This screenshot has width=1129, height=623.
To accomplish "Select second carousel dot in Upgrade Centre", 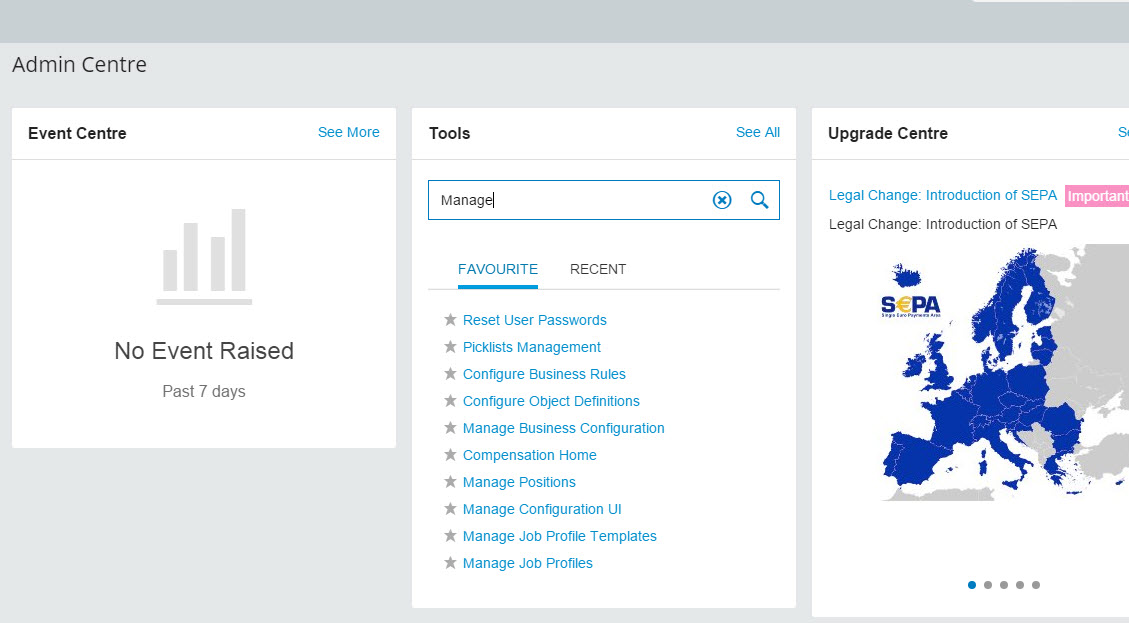I will click(988, 585).
